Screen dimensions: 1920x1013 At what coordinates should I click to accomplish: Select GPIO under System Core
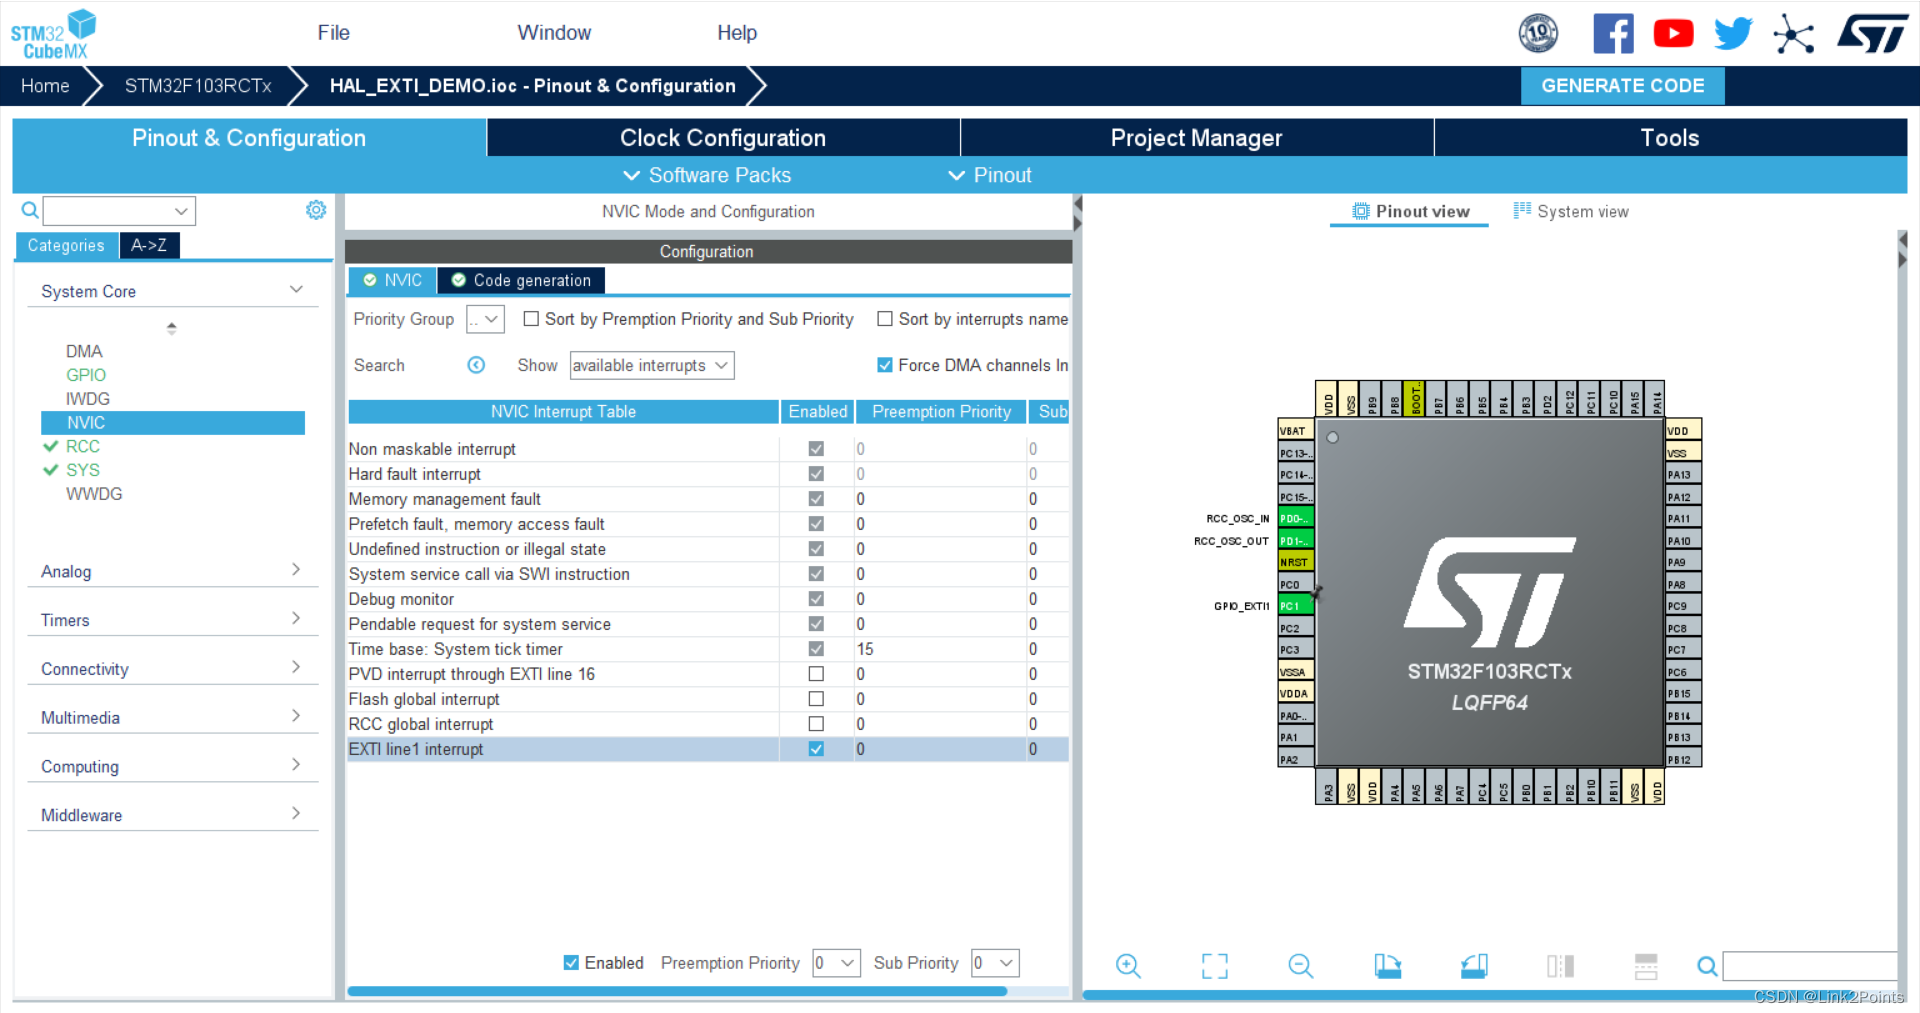point(86,375)
